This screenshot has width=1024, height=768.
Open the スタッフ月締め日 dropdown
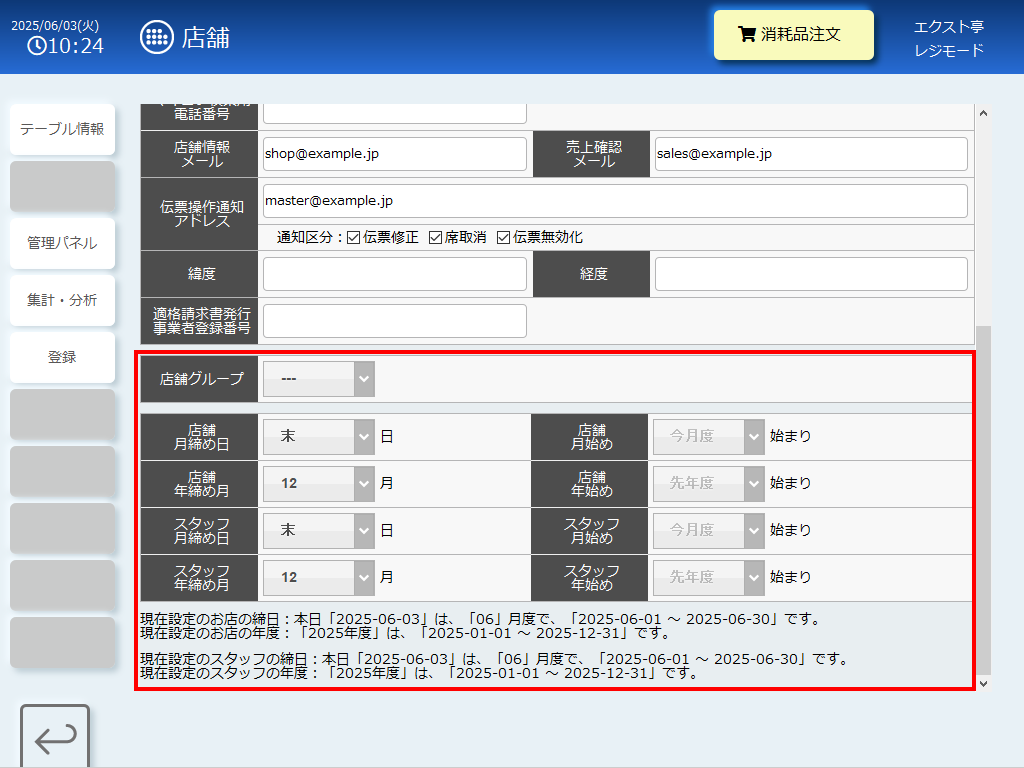click(319, 530)
